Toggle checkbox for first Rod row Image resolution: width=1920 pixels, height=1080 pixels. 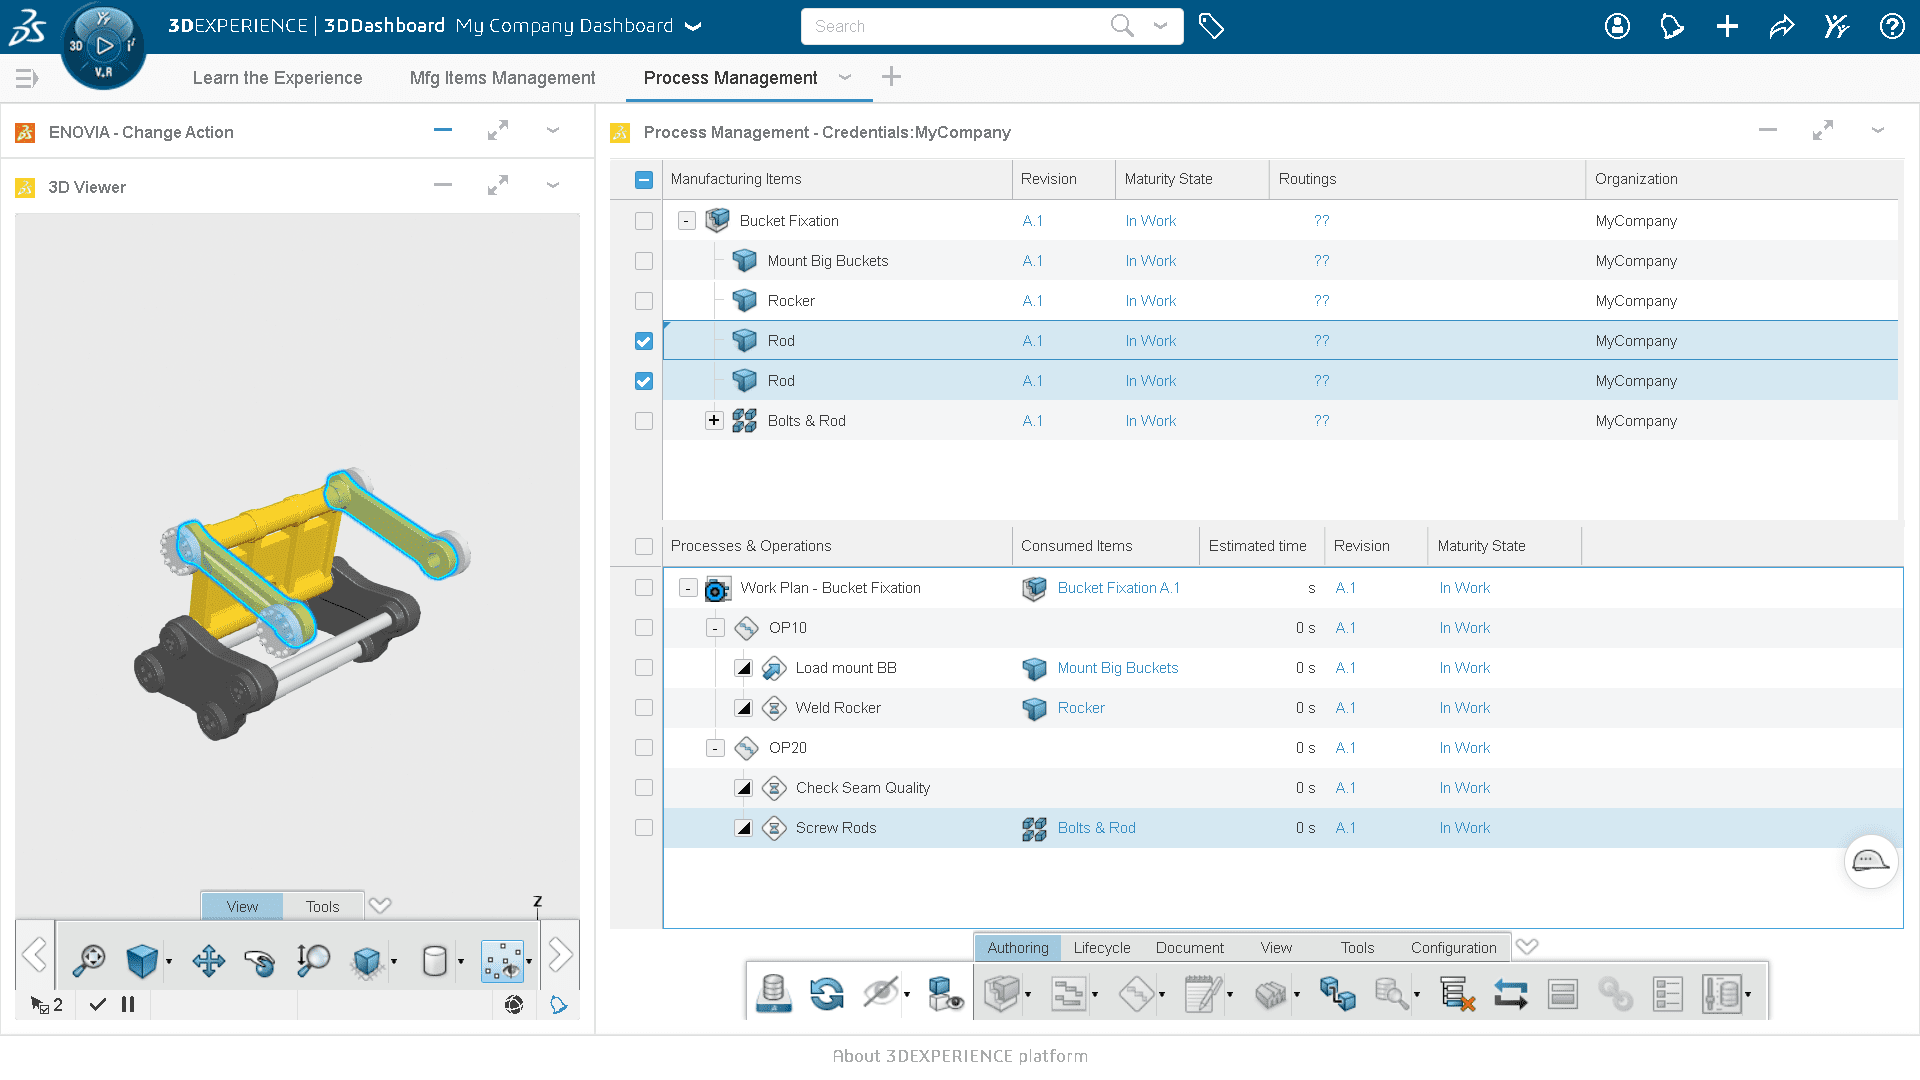point(644,340)
